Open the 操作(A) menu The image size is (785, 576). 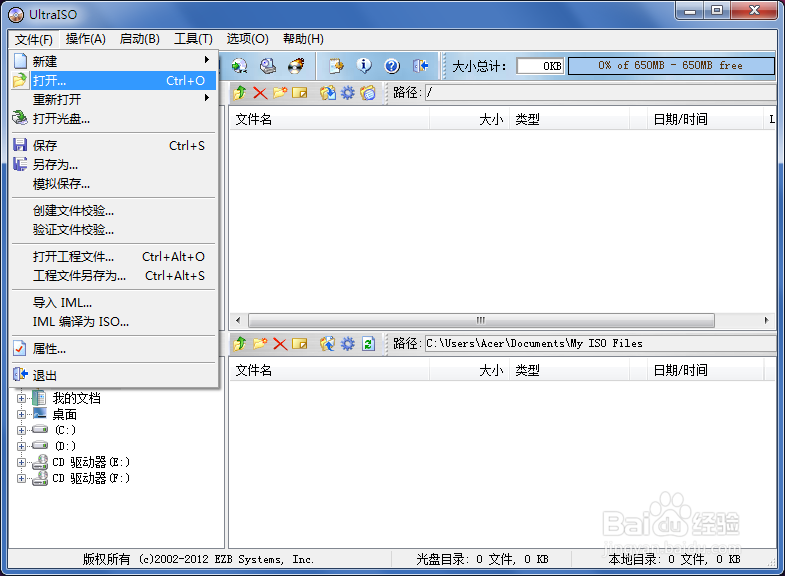pyautogui.click(x=86, y=39)
